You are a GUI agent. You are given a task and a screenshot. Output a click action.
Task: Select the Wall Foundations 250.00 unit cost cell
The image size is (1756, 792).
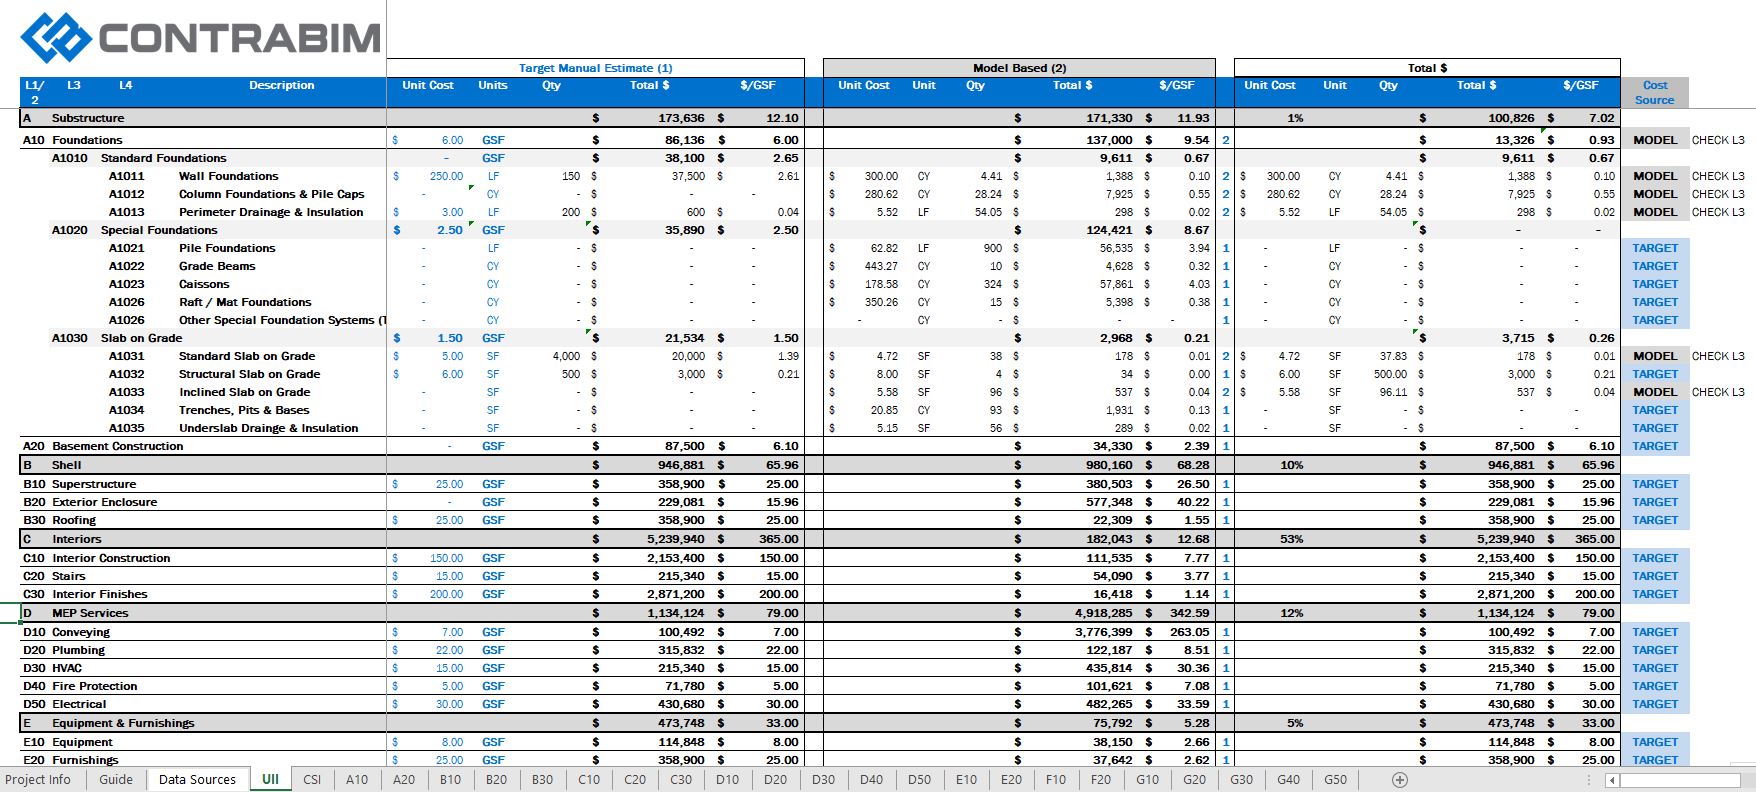point(446,176)
